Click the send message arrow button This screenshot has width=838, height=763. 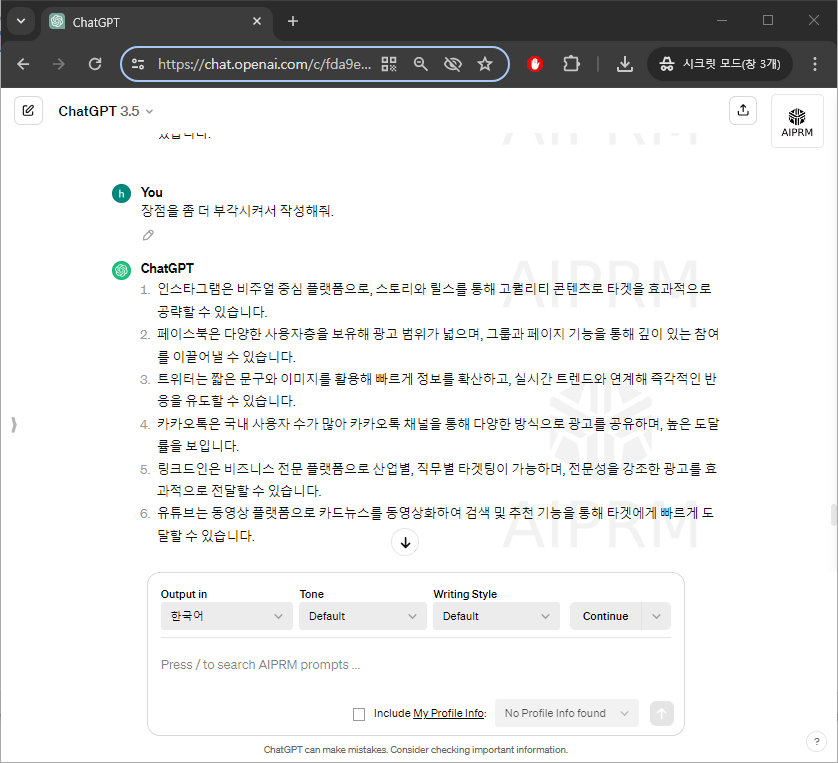662,713
